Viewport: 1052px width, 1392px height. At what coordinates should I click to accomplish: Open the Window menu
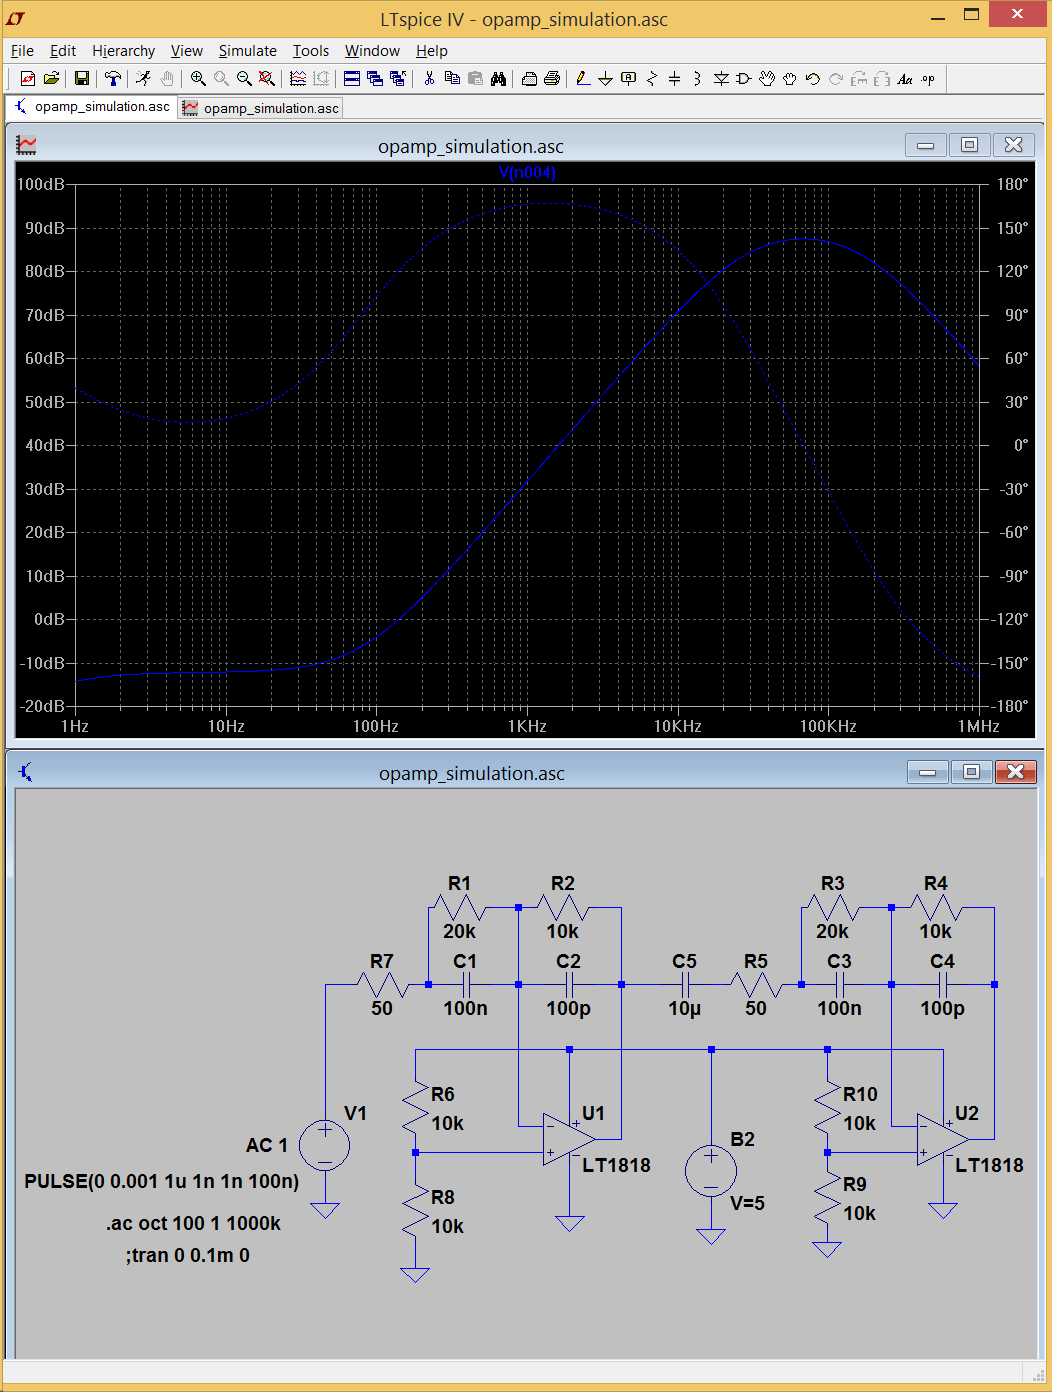pyautogui.click(x=372, y=51)
